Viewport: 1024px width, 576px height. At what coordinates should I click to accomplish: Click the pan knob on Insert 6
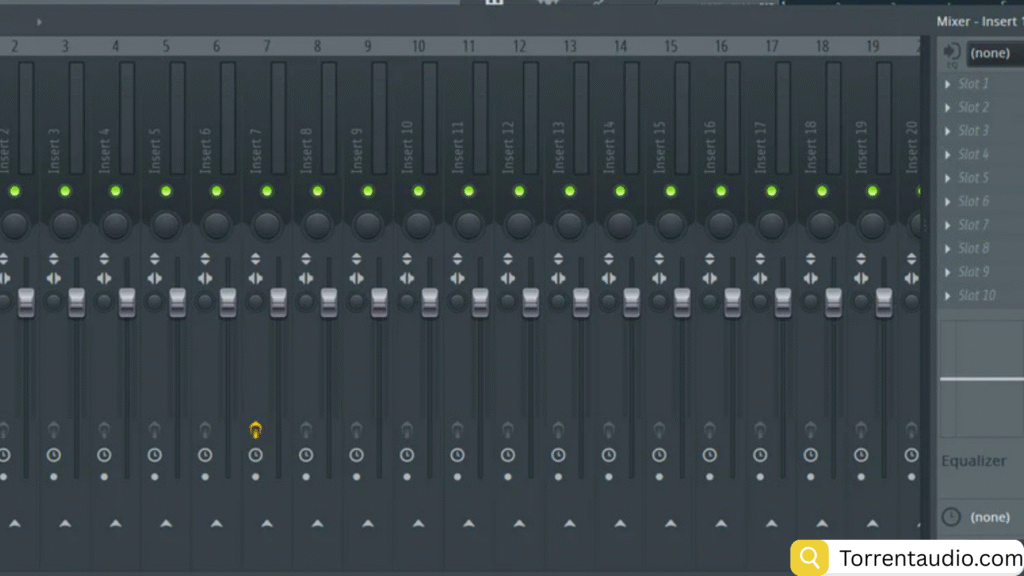217,224
